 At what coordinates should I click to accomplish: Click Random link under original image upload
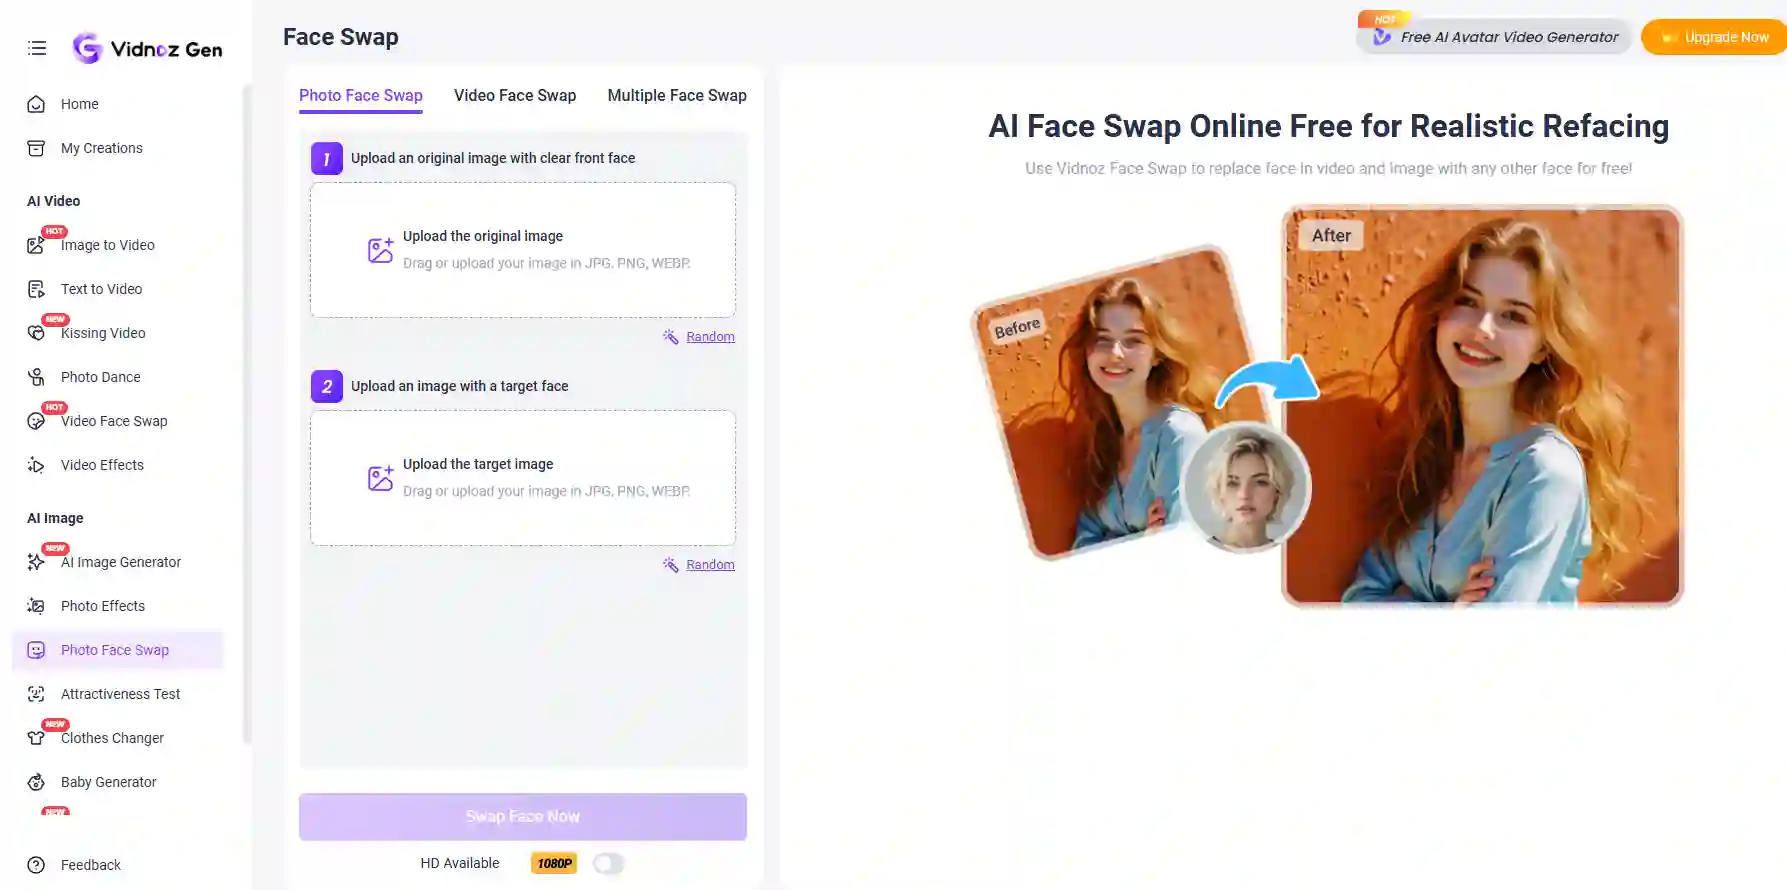(710, 337)
